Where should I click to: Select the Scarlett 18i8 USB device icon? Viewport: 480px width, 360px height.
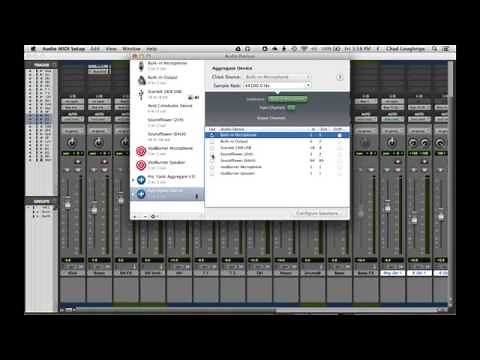(141, 94)
